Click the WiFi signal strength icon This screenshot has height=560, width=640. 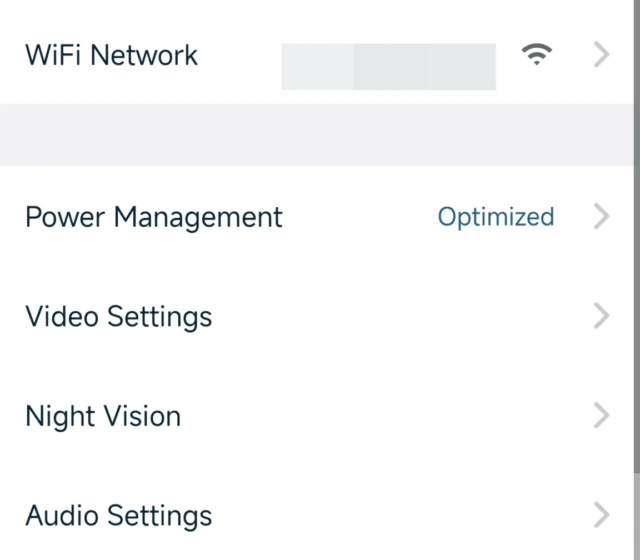tap(538, 56)
